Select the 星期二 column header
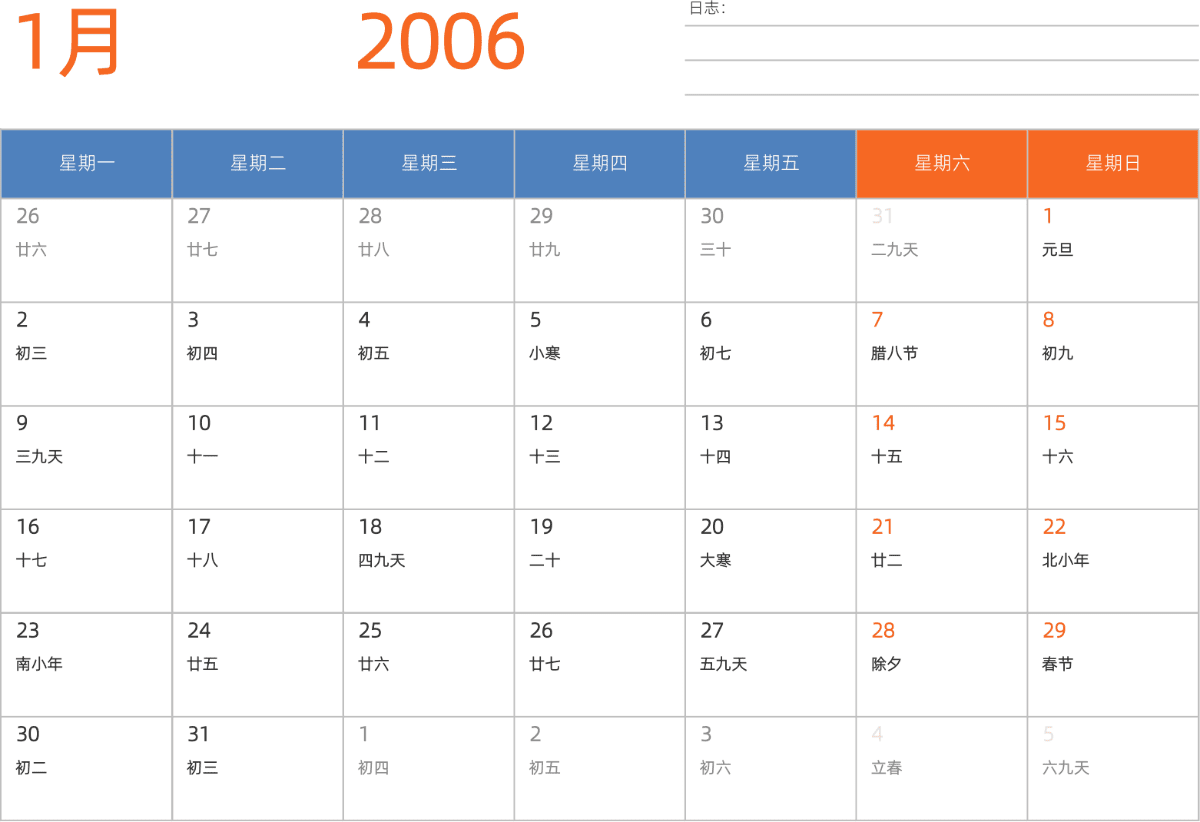 [258, 164]
